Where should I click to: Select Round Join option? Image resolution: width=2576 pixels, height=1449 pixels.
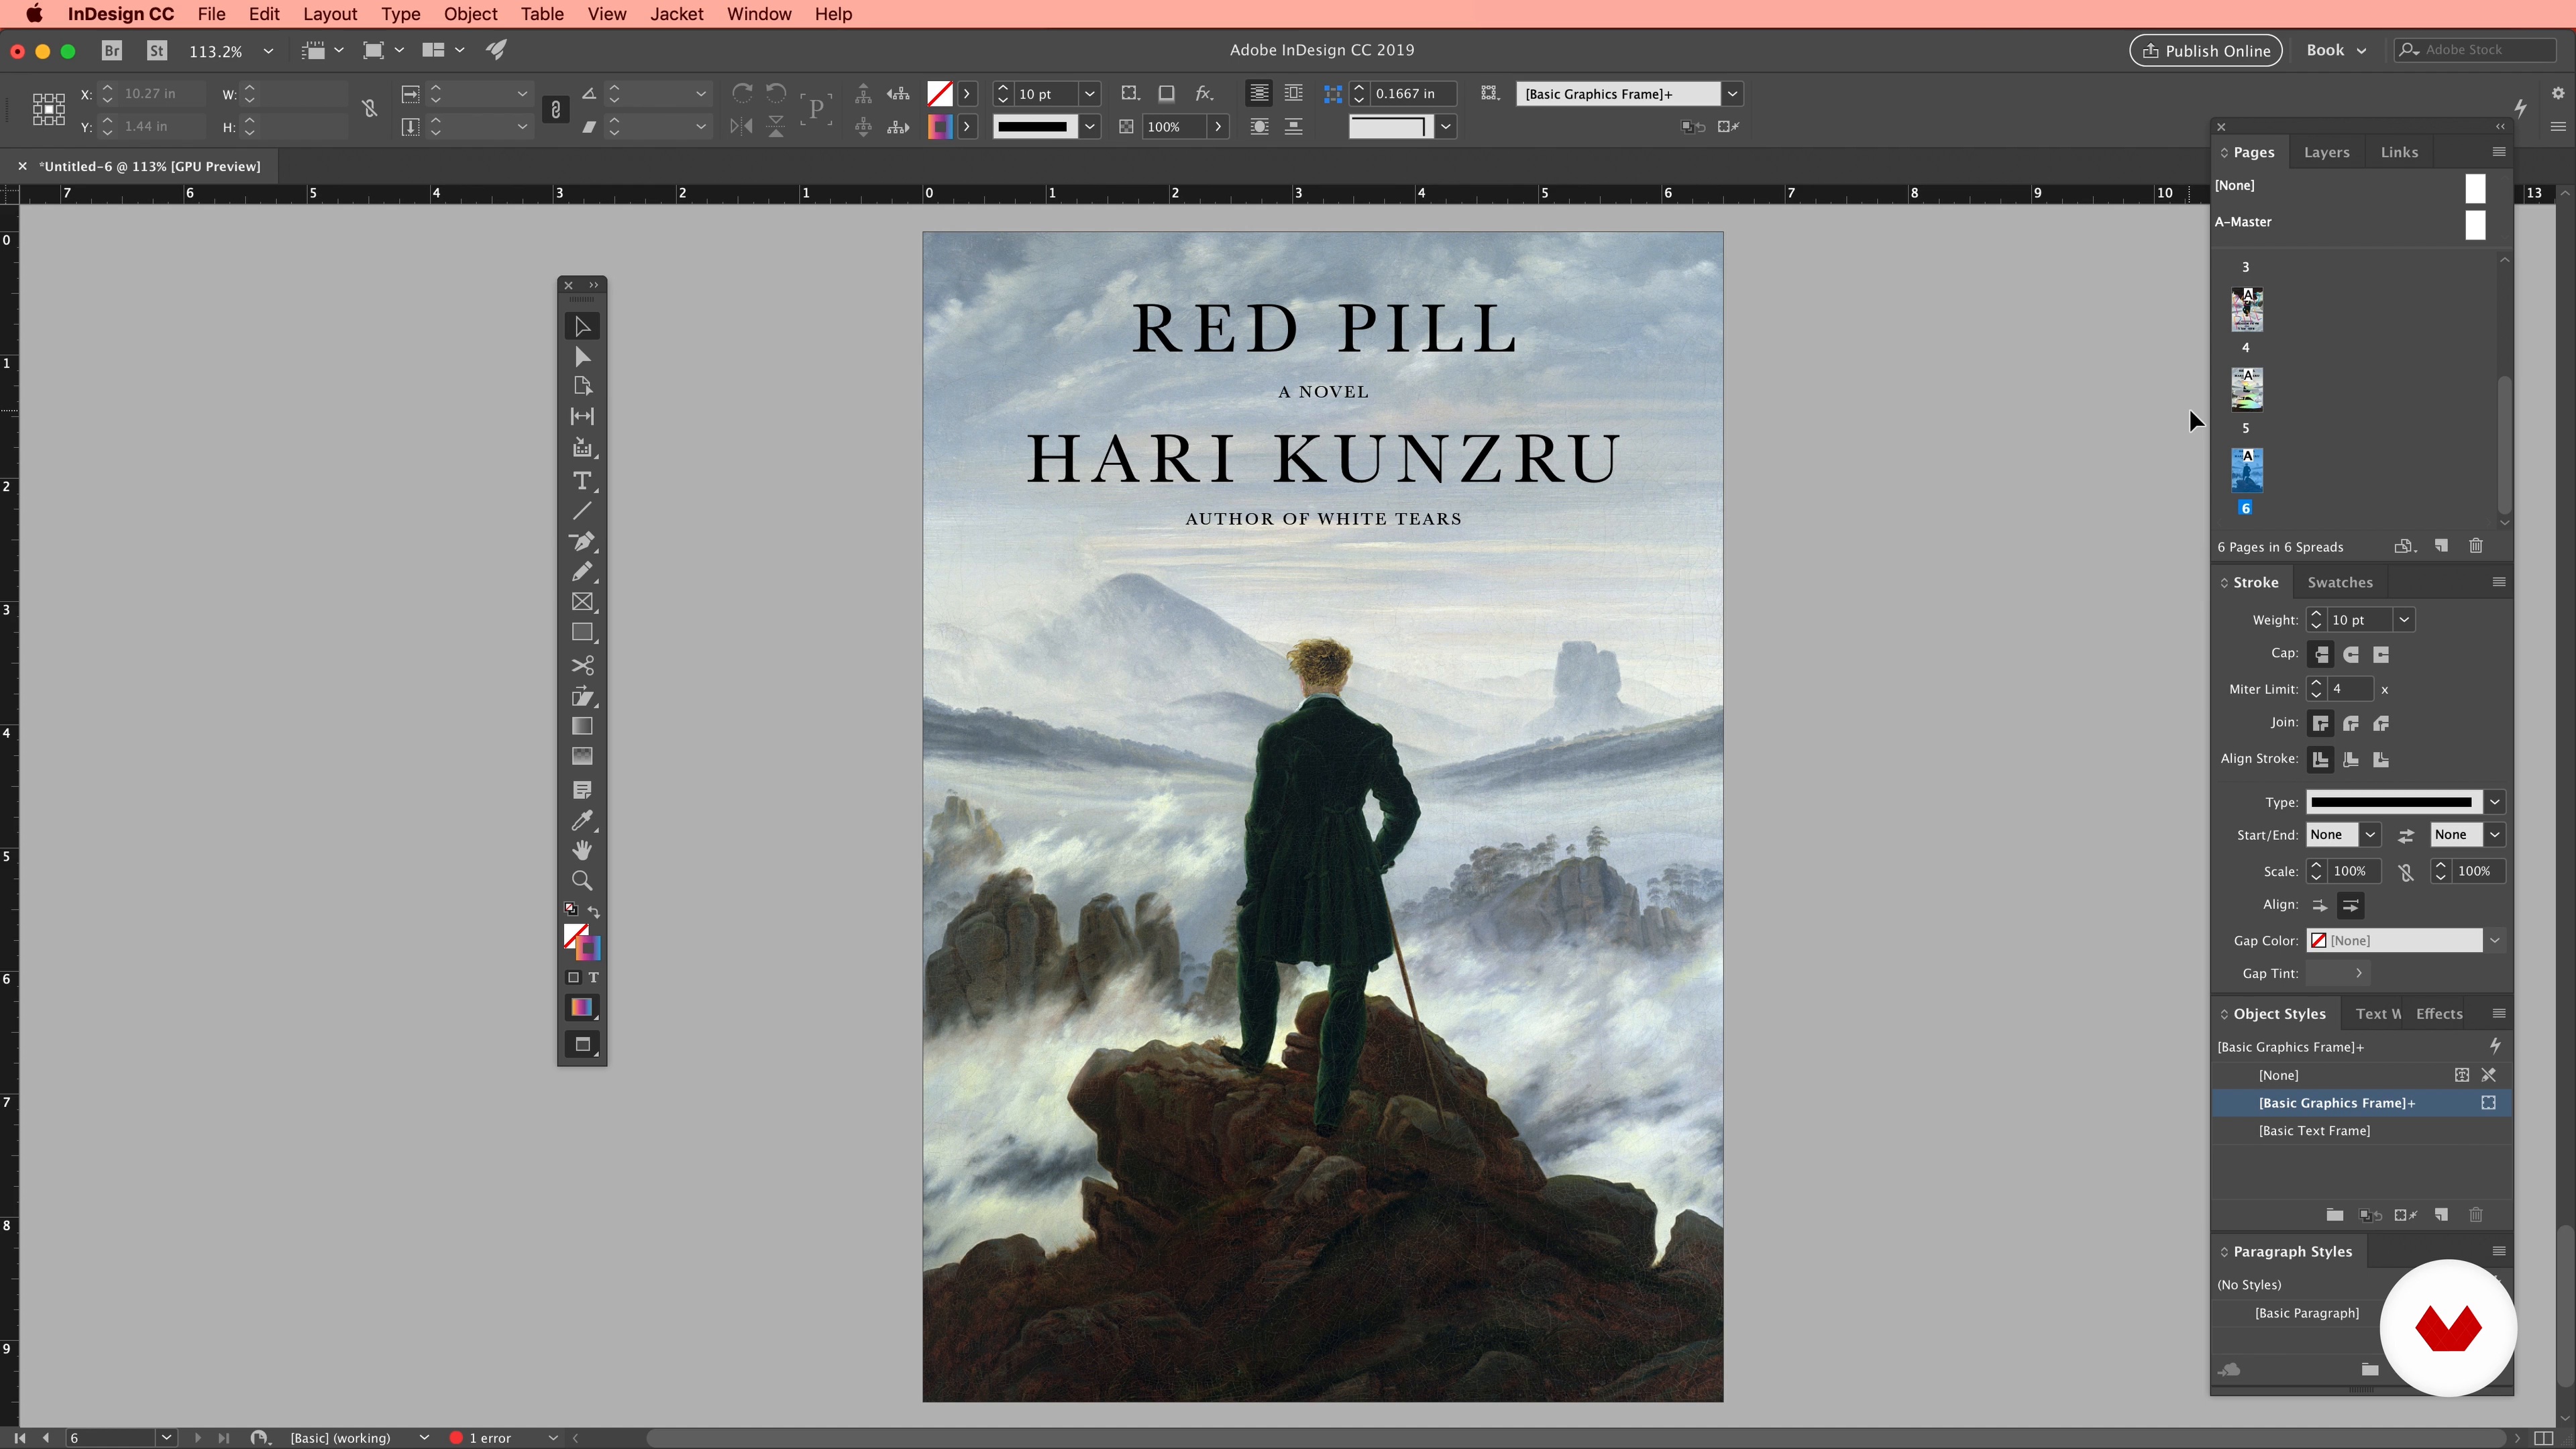point(2351,723)
